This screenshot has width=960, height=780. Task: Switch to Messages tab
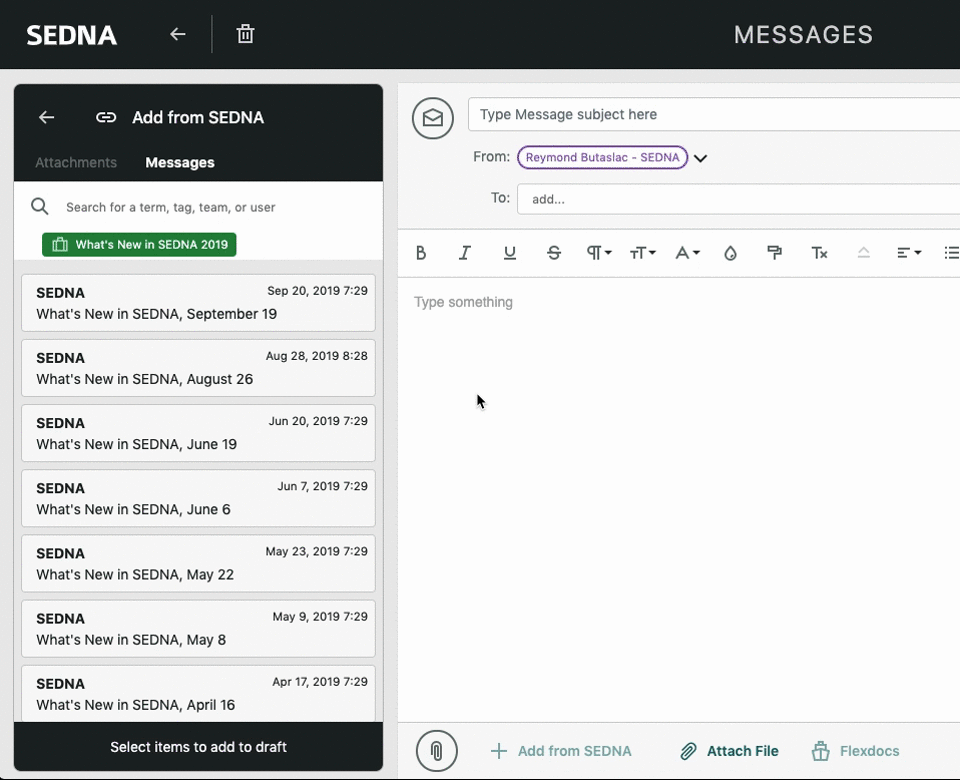[x=180, y=162]
